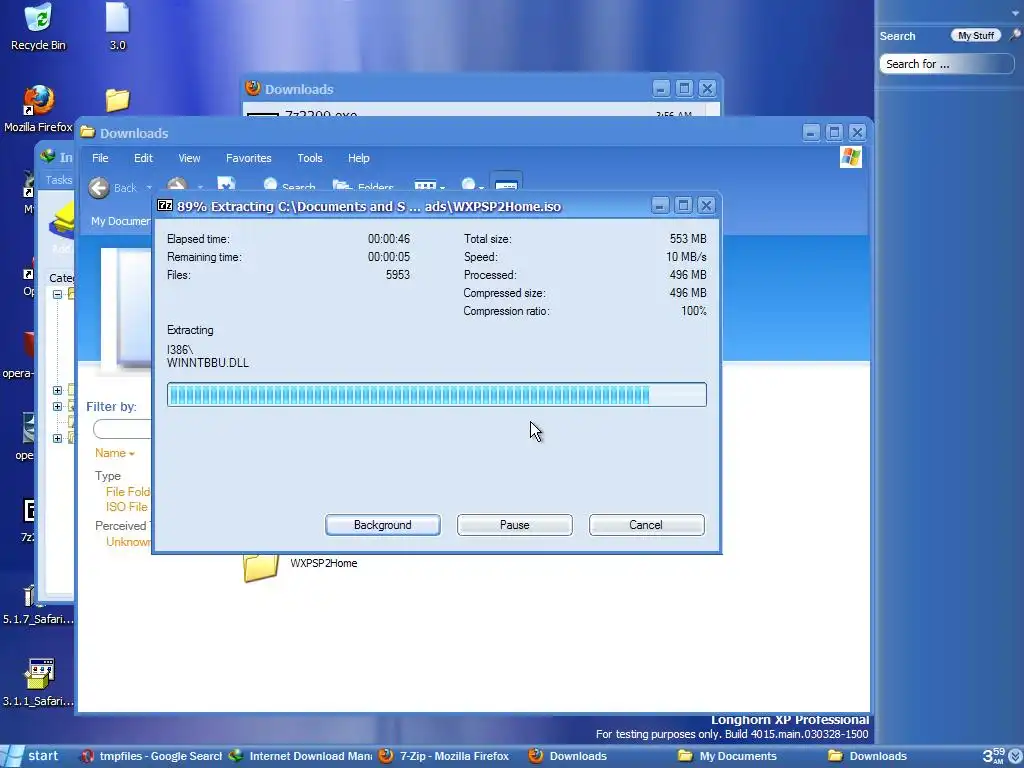This screenshot has height=768, width=1024.
Task: Click the Back arrow in Downloads explorer
Action: [x=99, y=187]
